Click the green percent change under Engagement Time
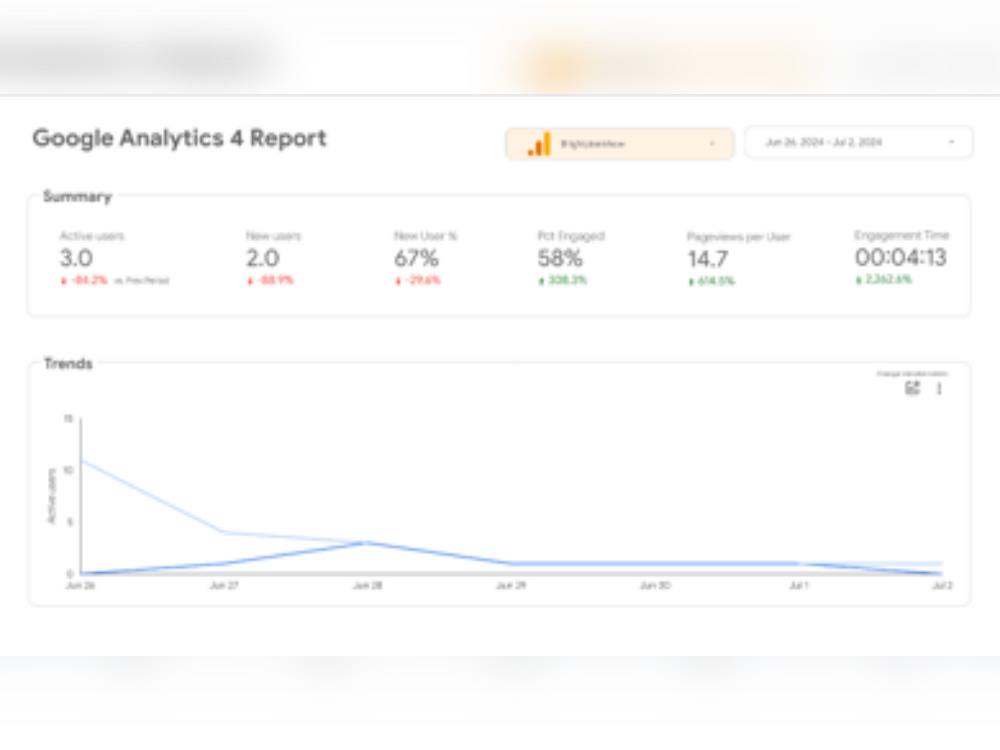This screenshot has width=1000, height=750. point(884,279)
